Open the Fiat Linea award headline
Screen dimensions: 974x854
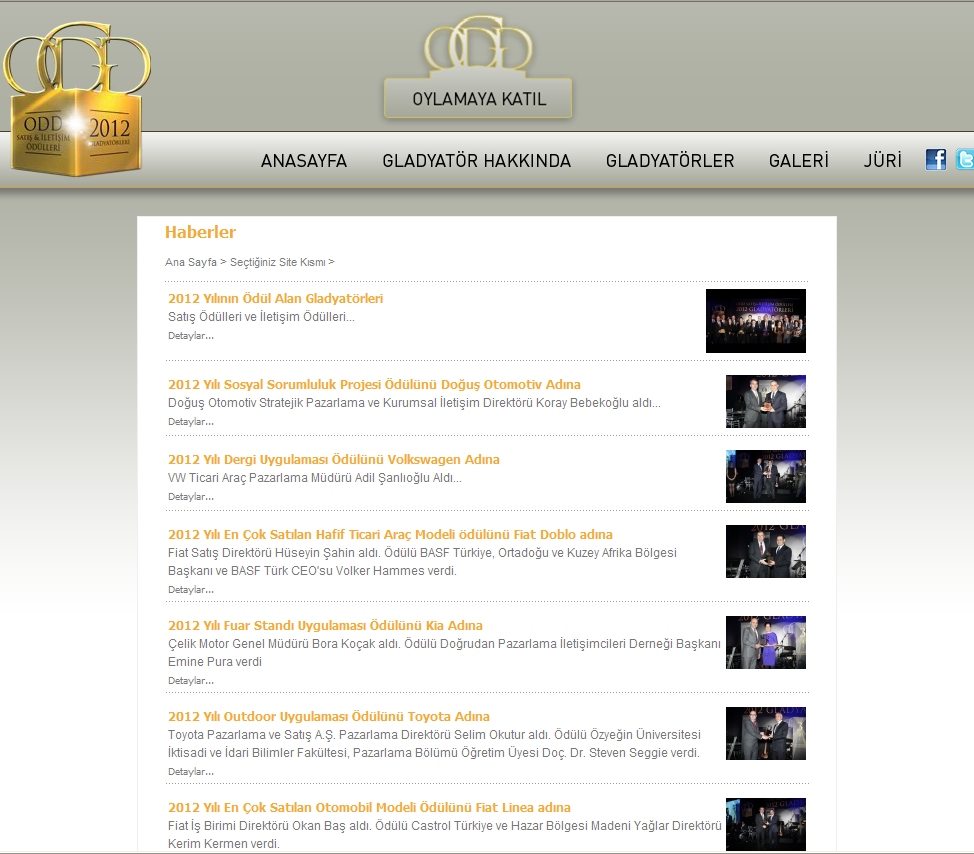pyautogui.click(x=369, y=807)
